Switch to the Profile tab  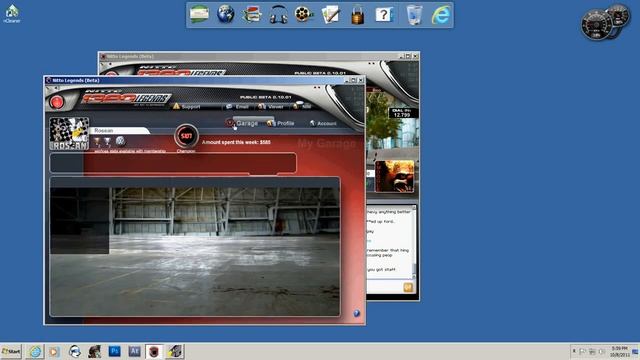click(x=281, y=123)
